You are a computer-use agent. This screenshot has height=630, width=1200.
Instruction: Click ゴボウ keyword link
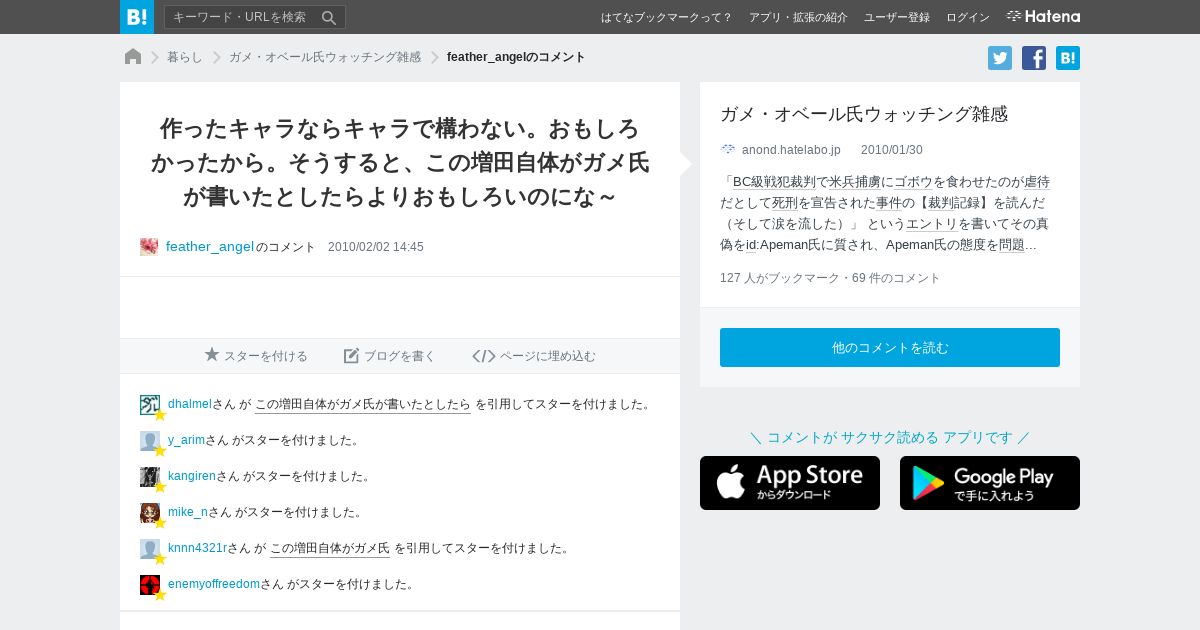click(913, 182)
